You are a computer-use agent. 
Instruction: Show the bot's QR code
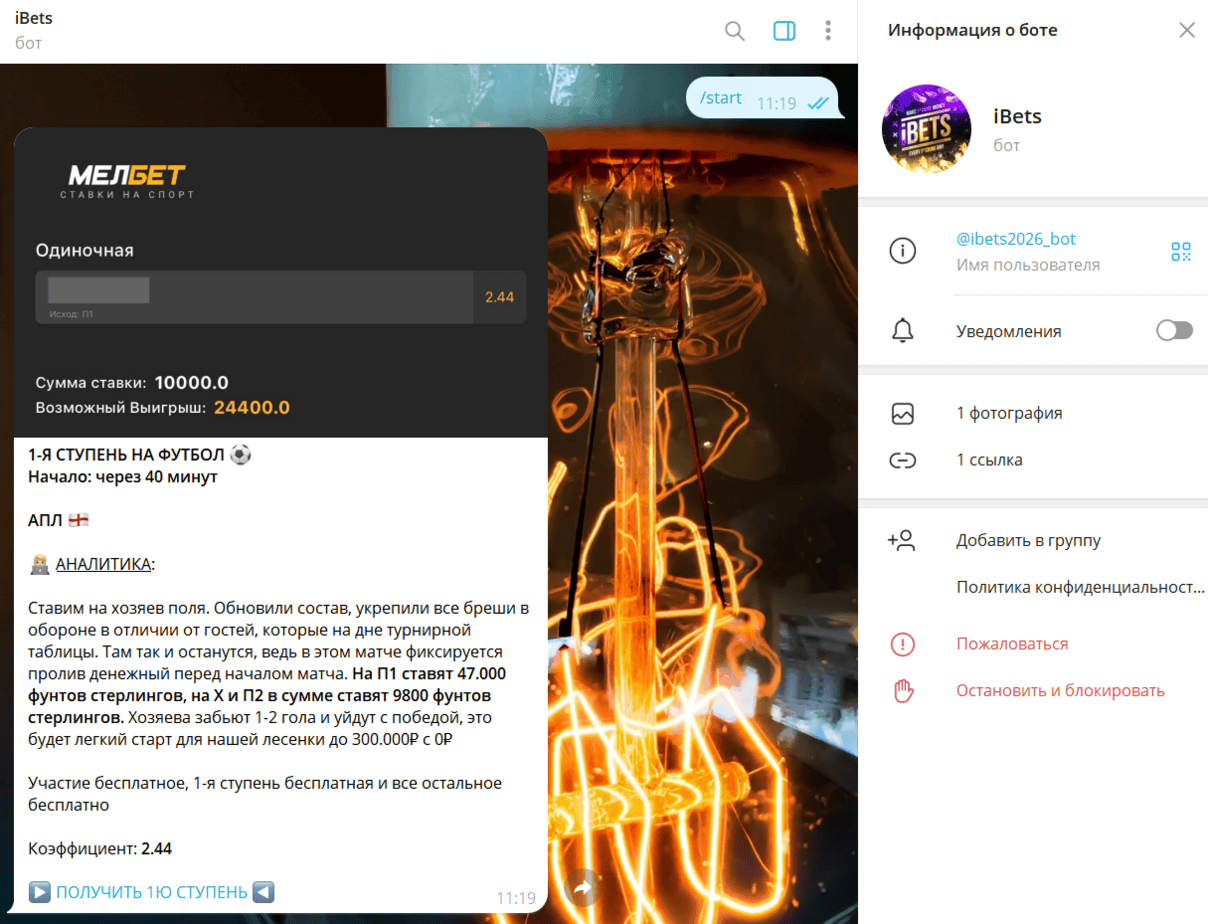click(1181, 252)
